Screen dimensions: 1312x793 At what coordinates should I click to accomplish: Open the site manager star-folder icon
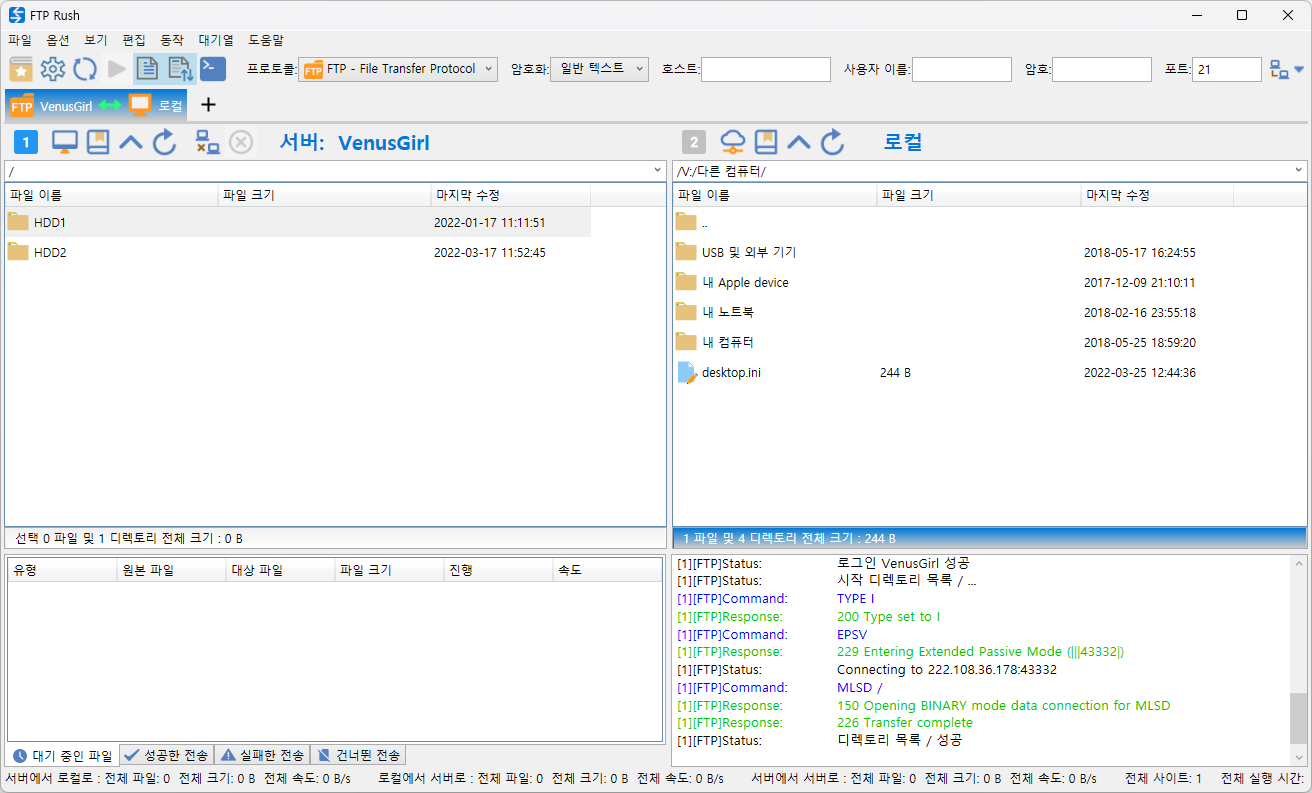pos(21,69)
